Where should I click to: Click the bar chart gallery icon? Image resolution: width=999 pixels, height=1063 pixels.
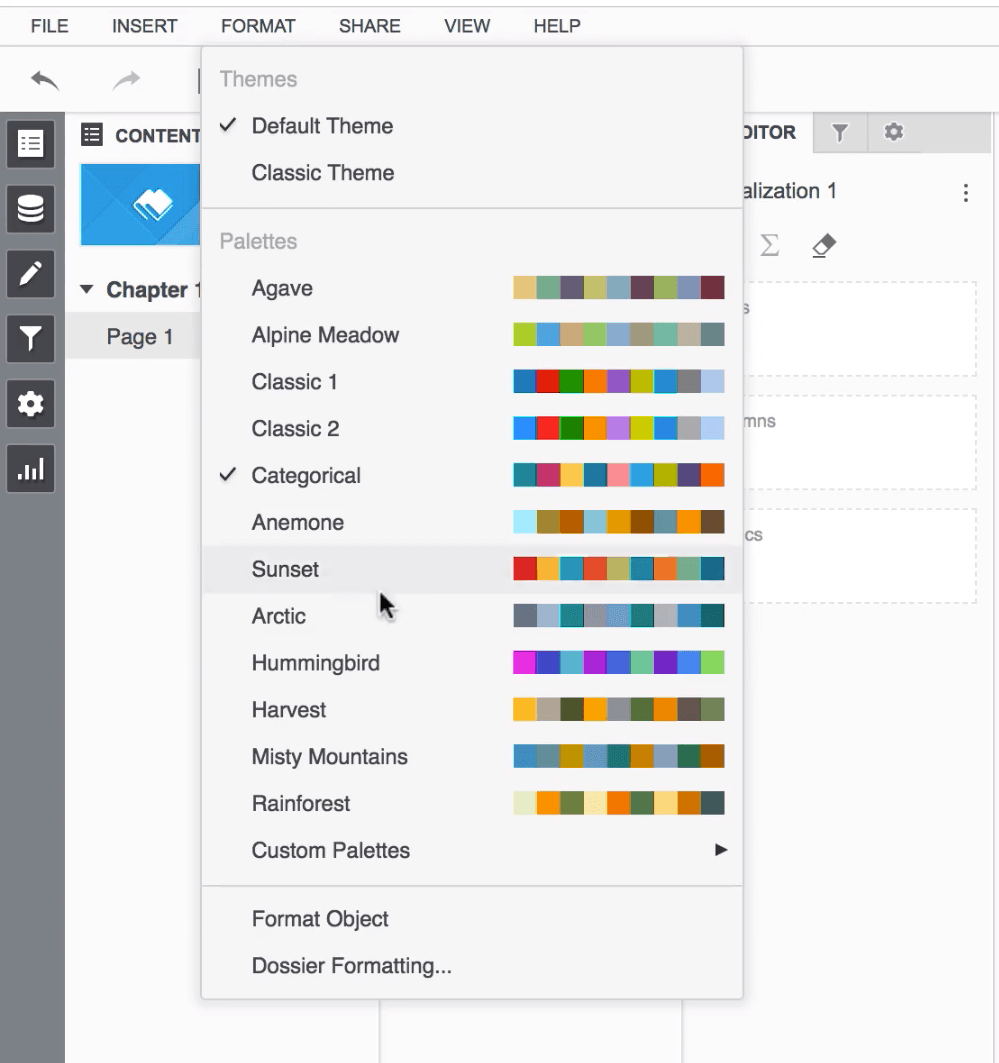click(x=31, y=469)
